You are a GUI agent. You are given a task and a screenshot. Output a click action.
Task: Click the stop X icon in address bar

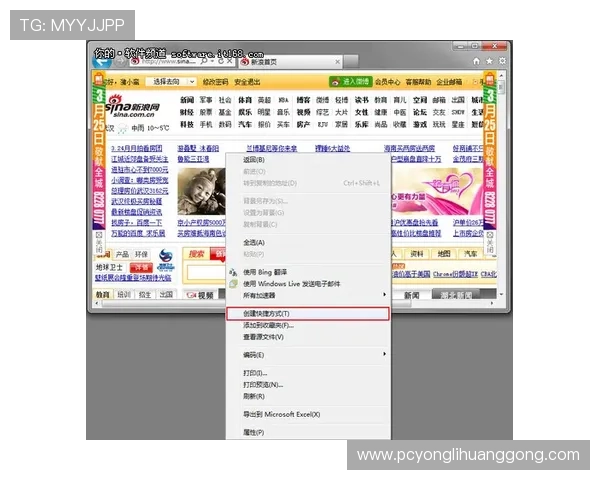(229, 61)
